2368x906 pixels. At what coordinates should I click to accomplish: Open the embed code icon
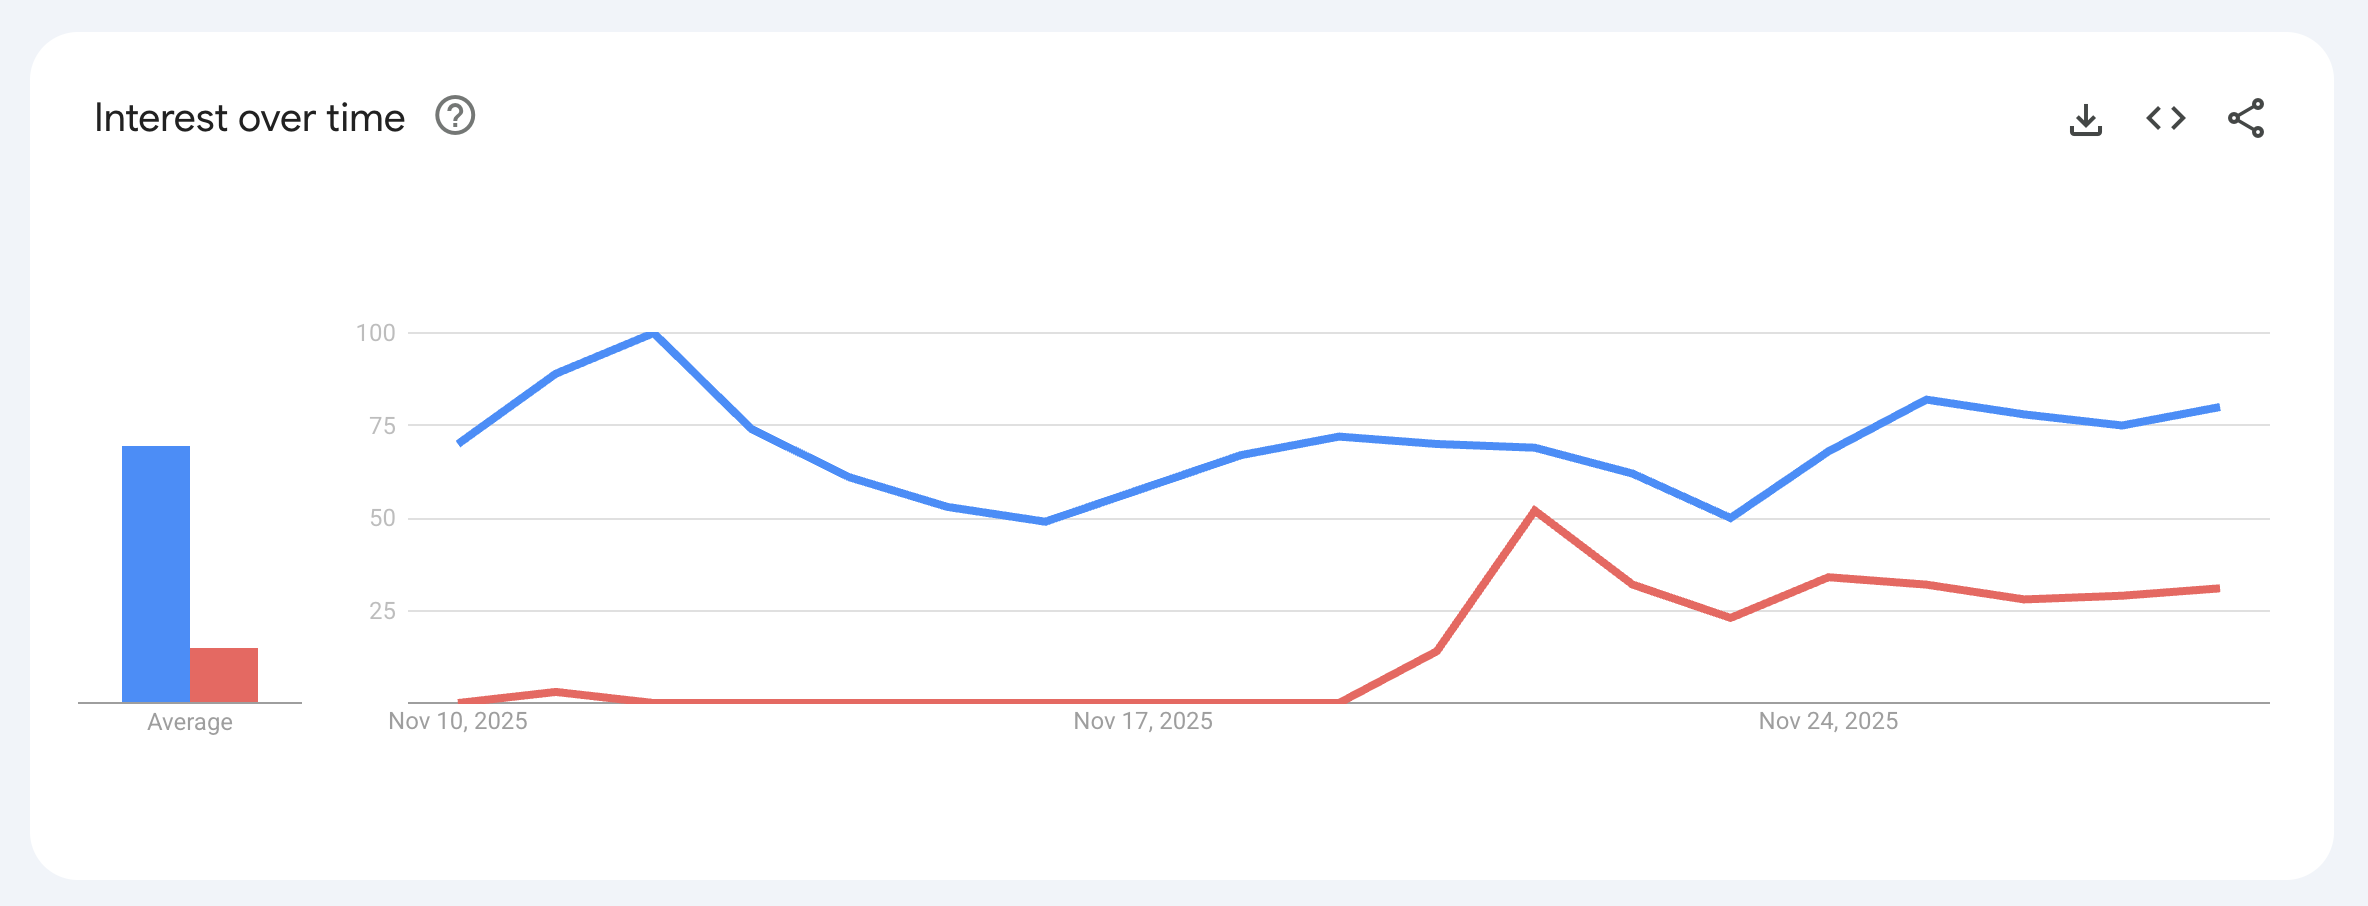click(x=2165, y=118)
